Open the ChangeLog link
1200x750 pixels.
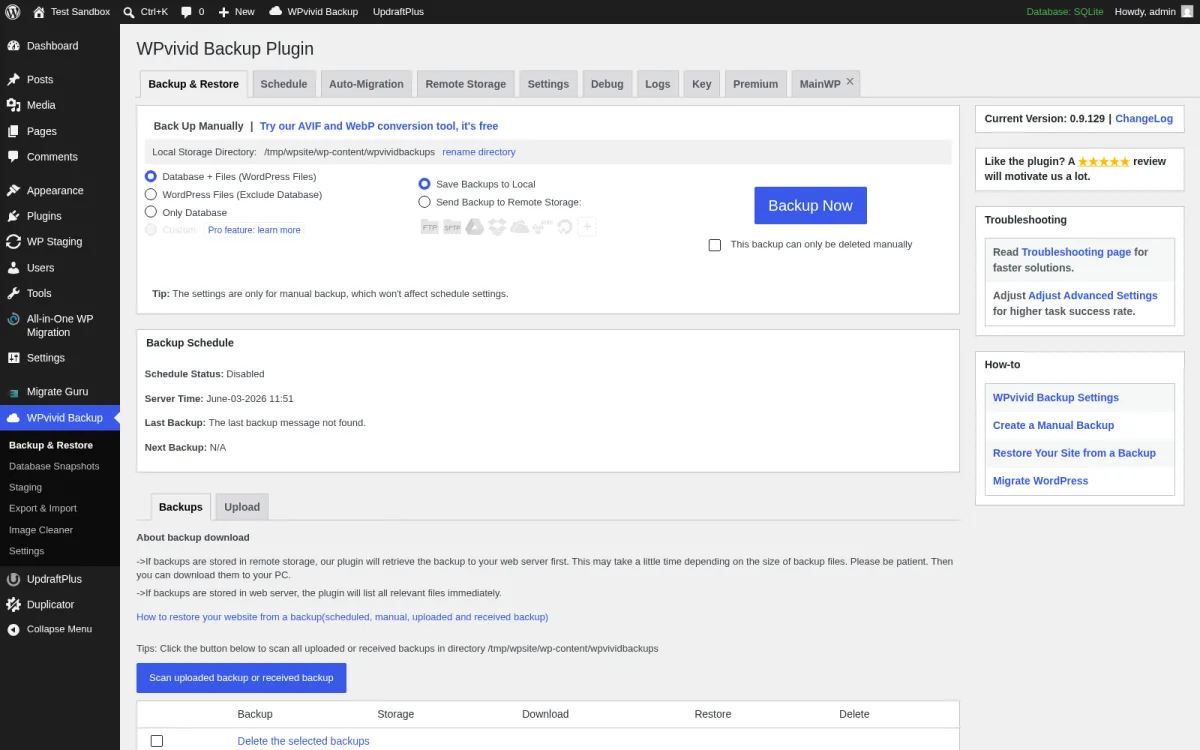[x=1144, y=118]
